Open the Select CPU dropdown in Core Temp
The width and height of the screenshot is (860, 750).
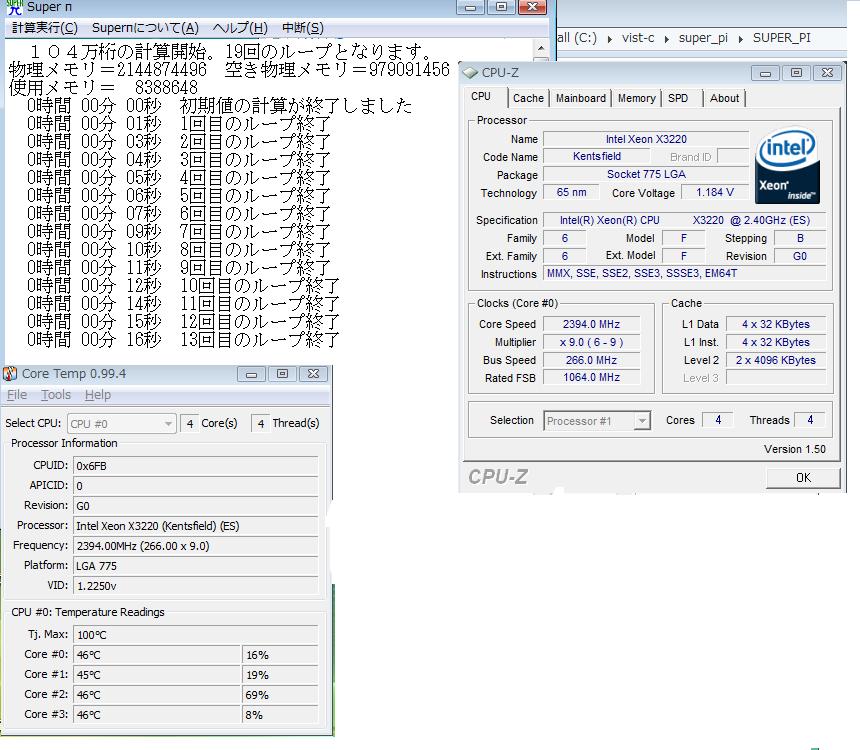122,424
